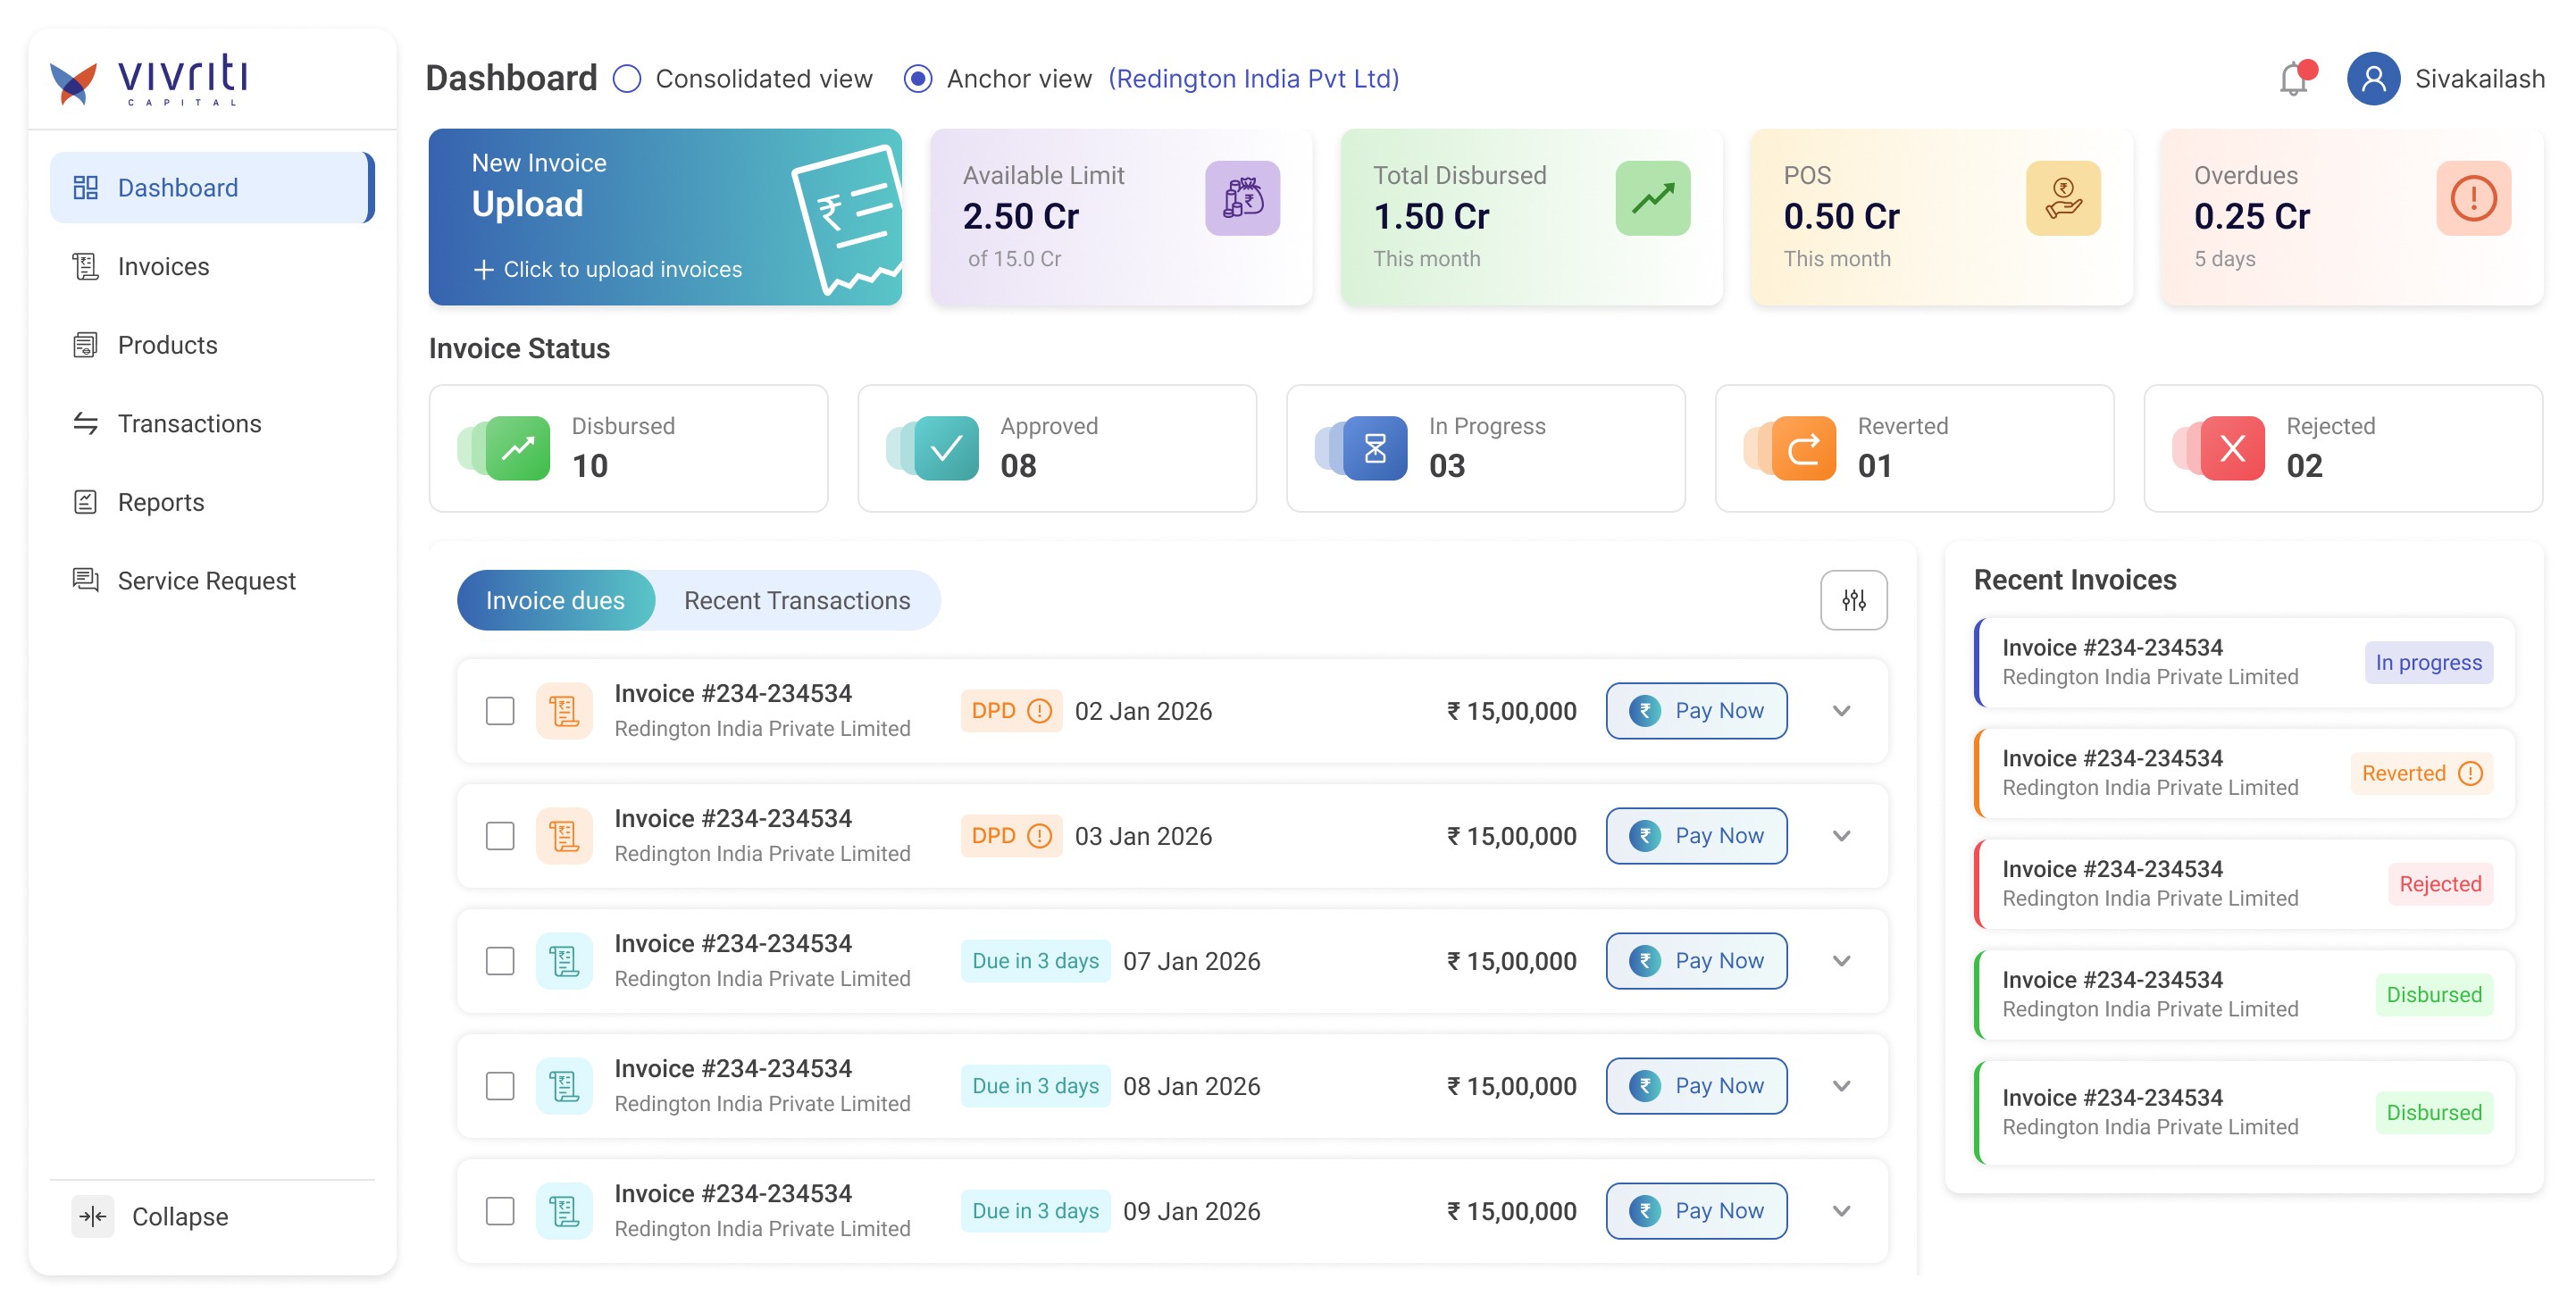Click the Available Limit money bag icon
This screenshot has height=1304, width=2576.
[1242, 198]
